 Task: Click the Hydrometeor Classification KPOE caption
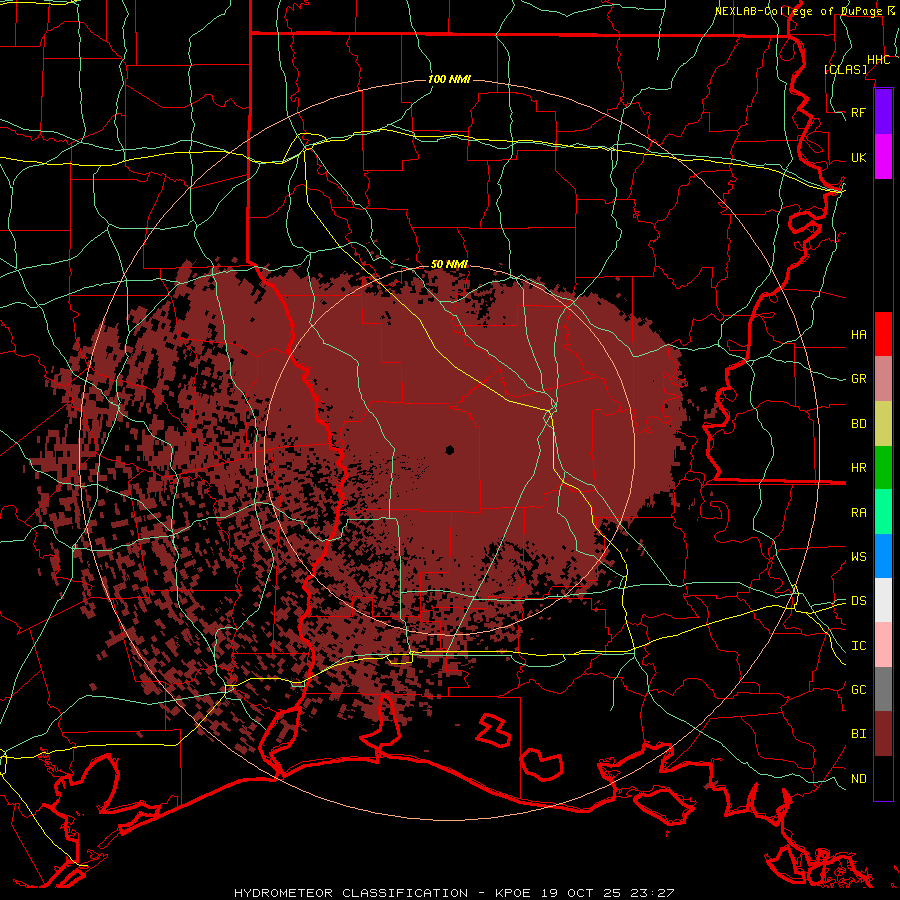coord(454,893)
